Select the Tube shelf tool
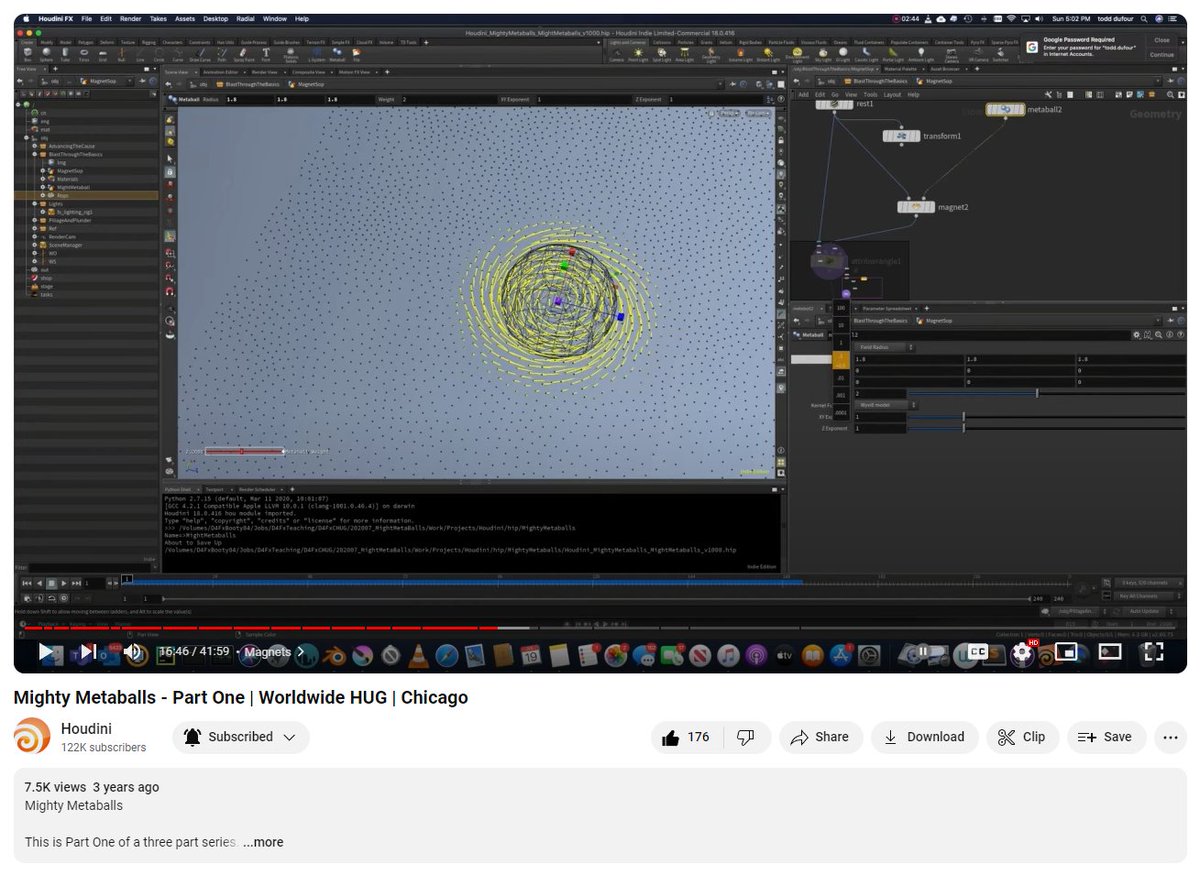1200x875 pixels. click(67, 54)
